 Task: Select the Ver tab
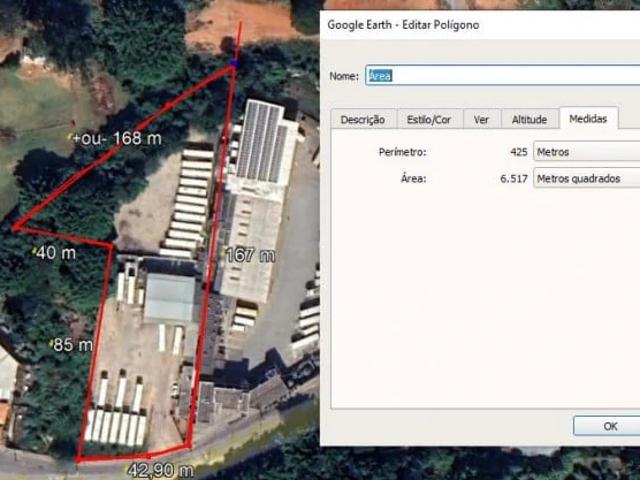coord(481,120)
